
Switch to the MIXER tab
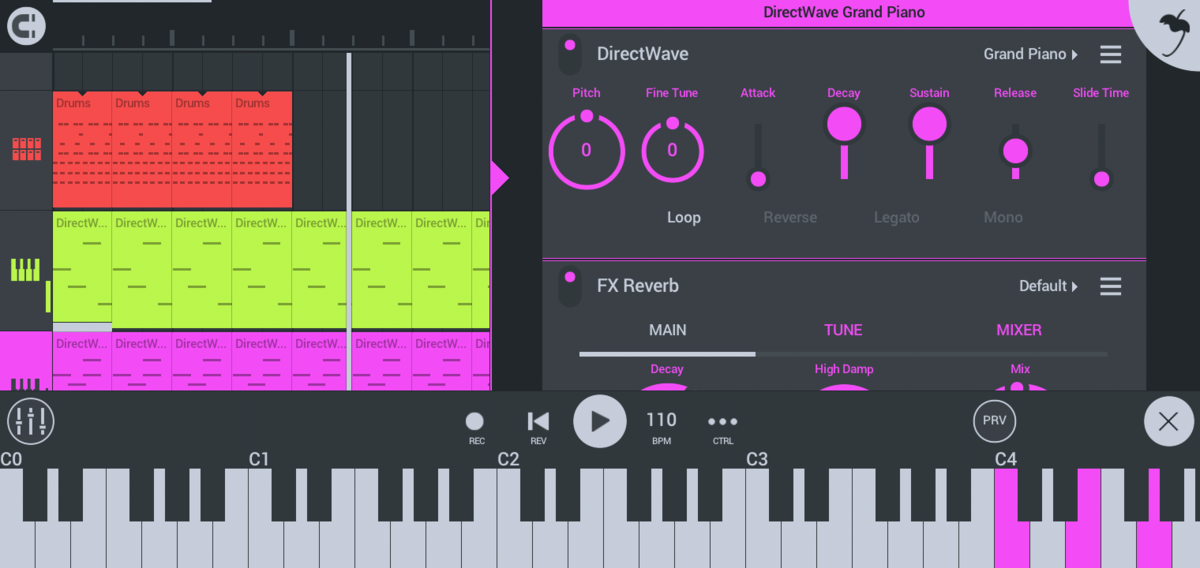1019,330
